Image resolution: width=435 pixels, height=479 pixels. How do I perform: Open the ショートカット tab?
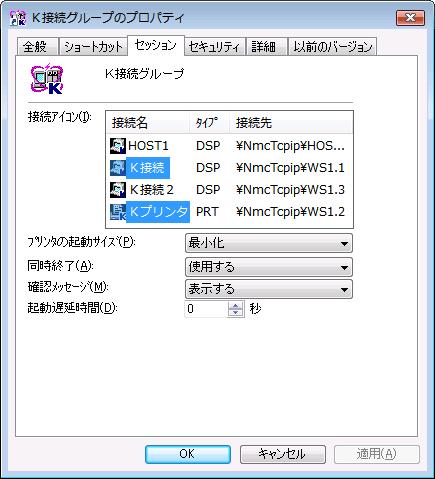[x=93, y=47]
